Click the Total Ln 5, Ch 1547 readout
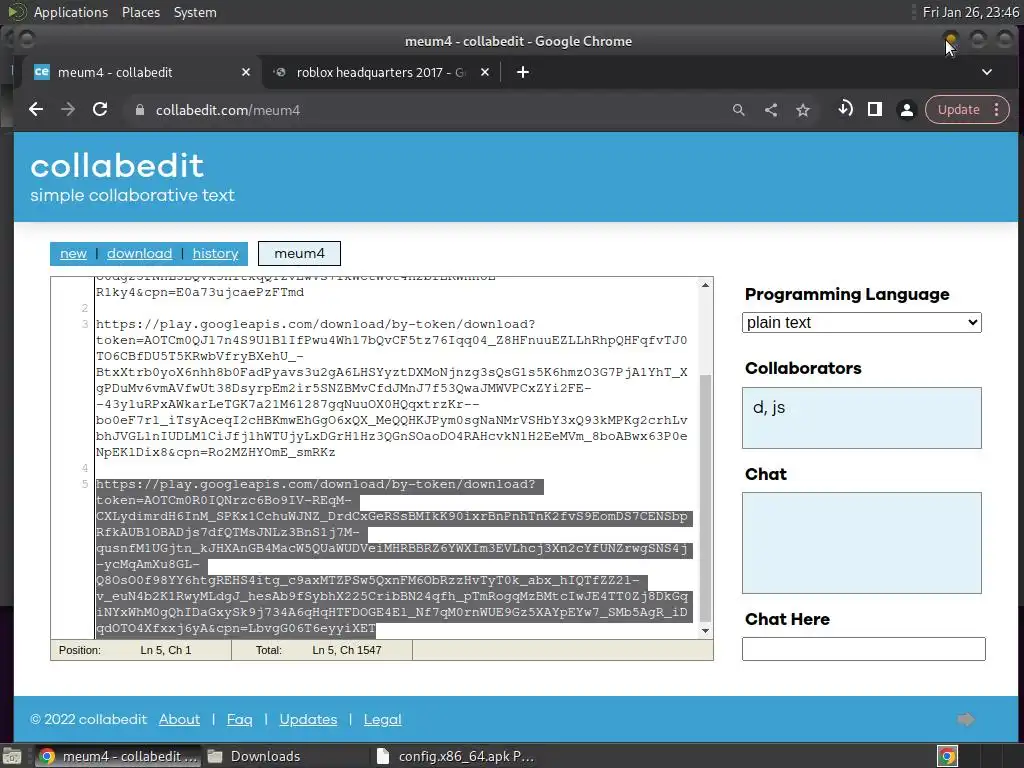 [x=347, y=650]
